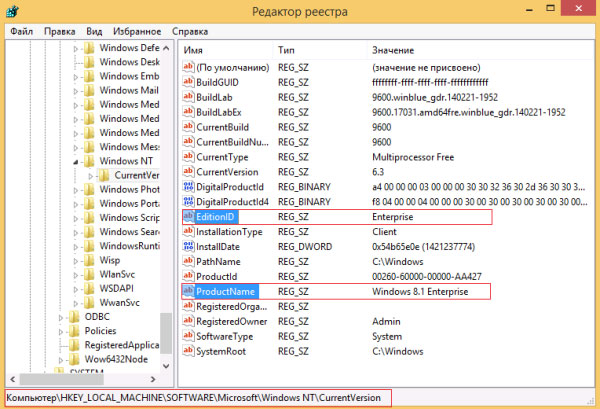Open the Файл menu
The width and height of the screenshot is (600, 409).
pos(21,31)
